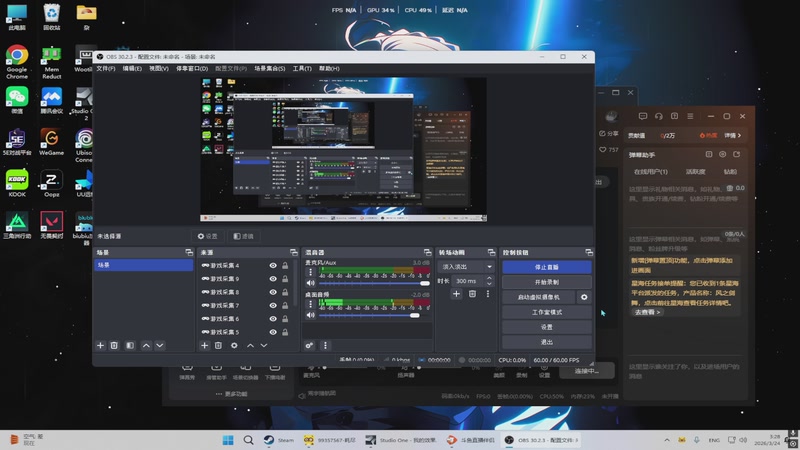Image resolution: width=800 pixels, height=450 pixels.
Task: Open transition properties three-dot menu
Action: click(x=488, y=294)
